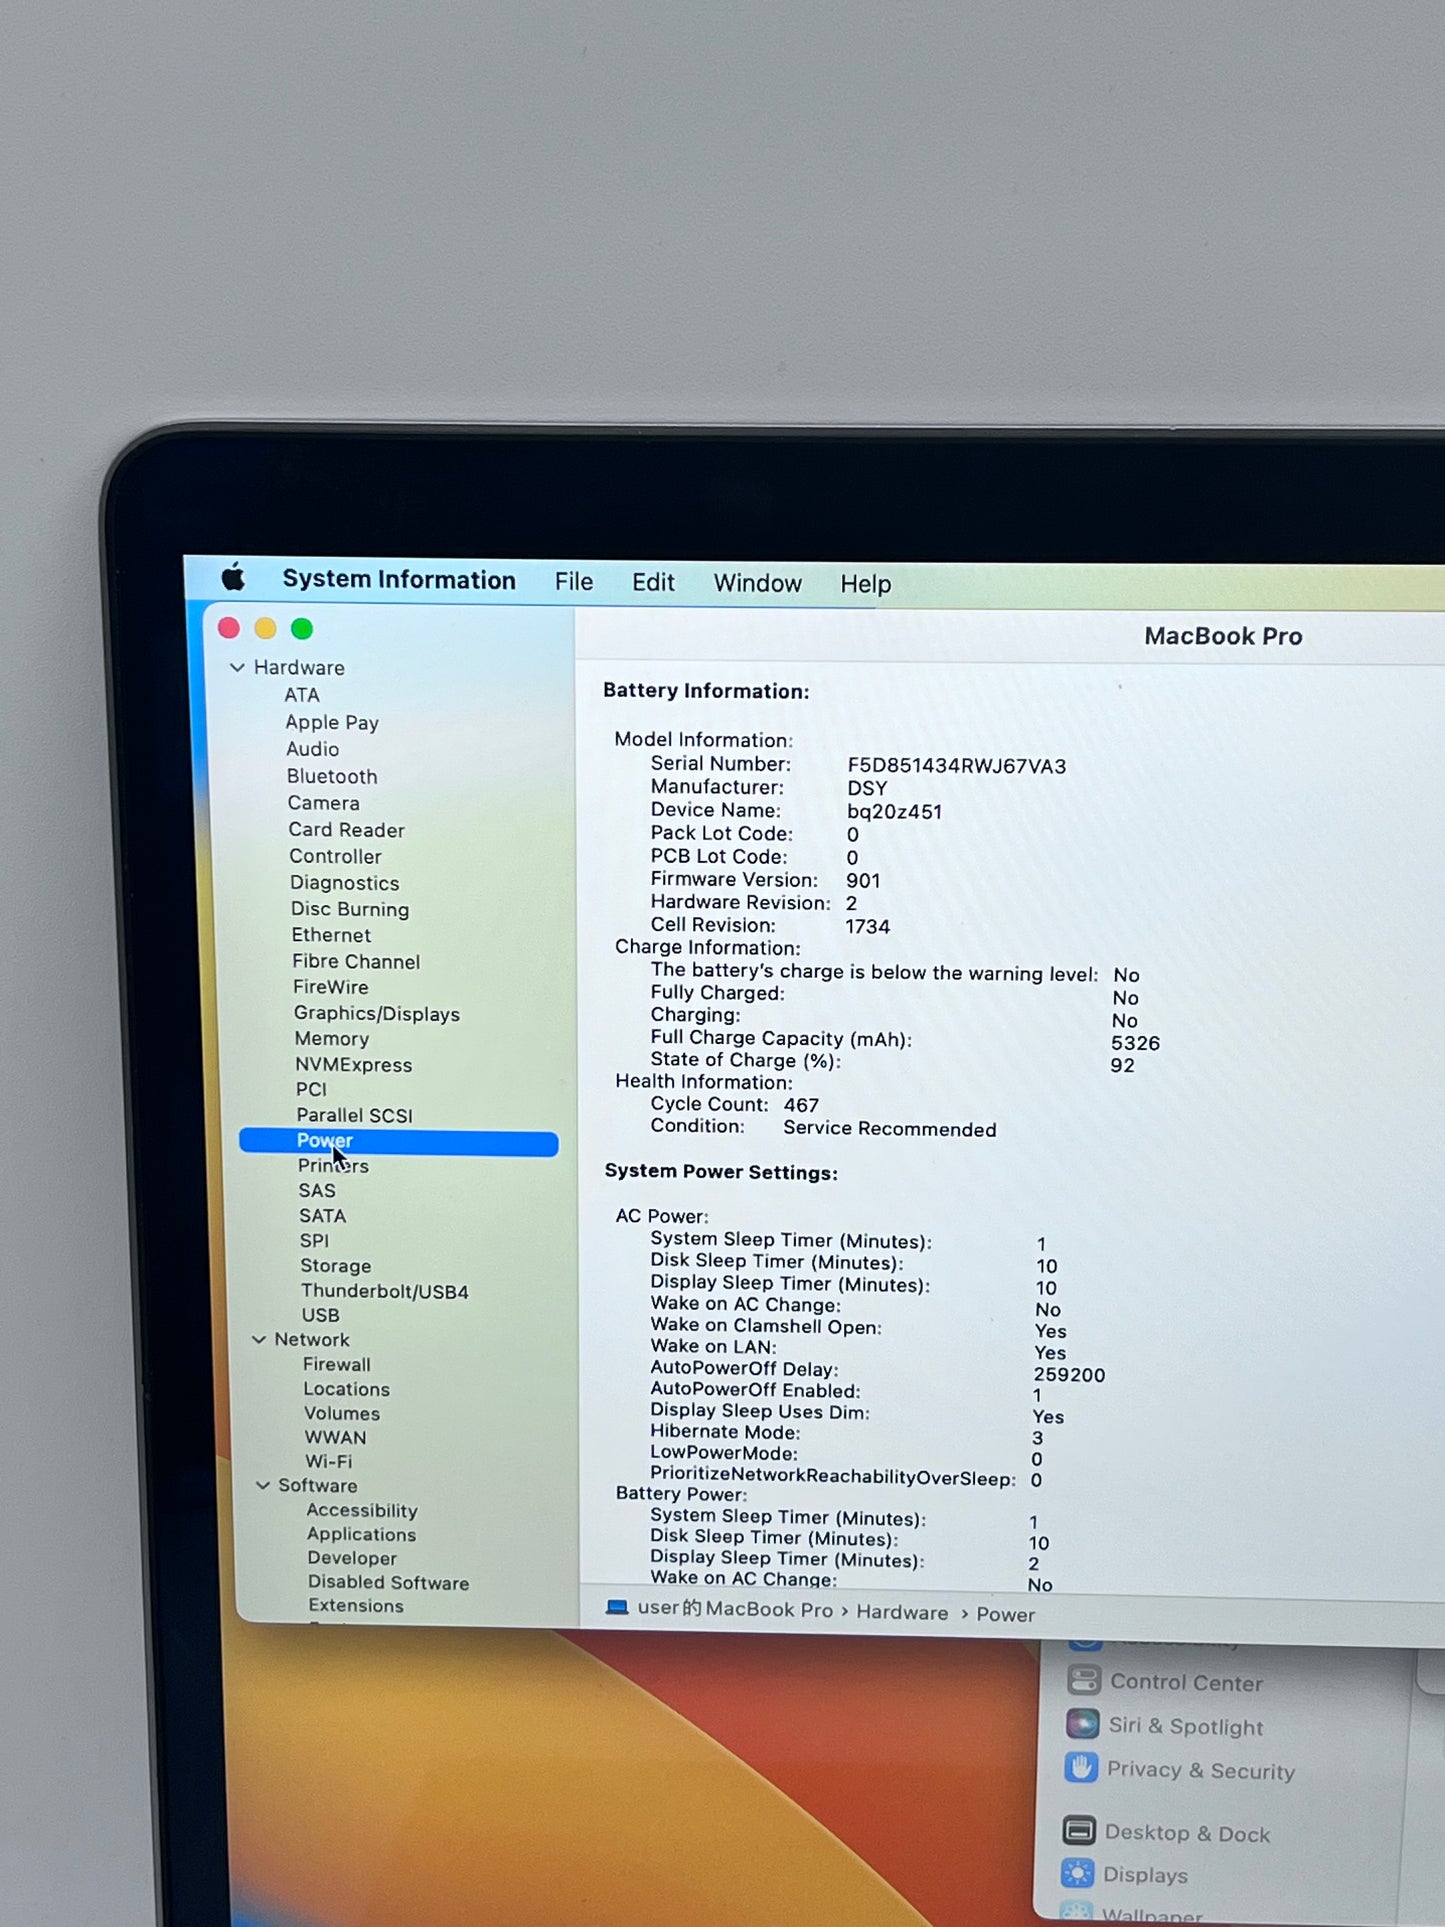
Task: Click the Service Recommended condition text
Action: (889, 1129)
